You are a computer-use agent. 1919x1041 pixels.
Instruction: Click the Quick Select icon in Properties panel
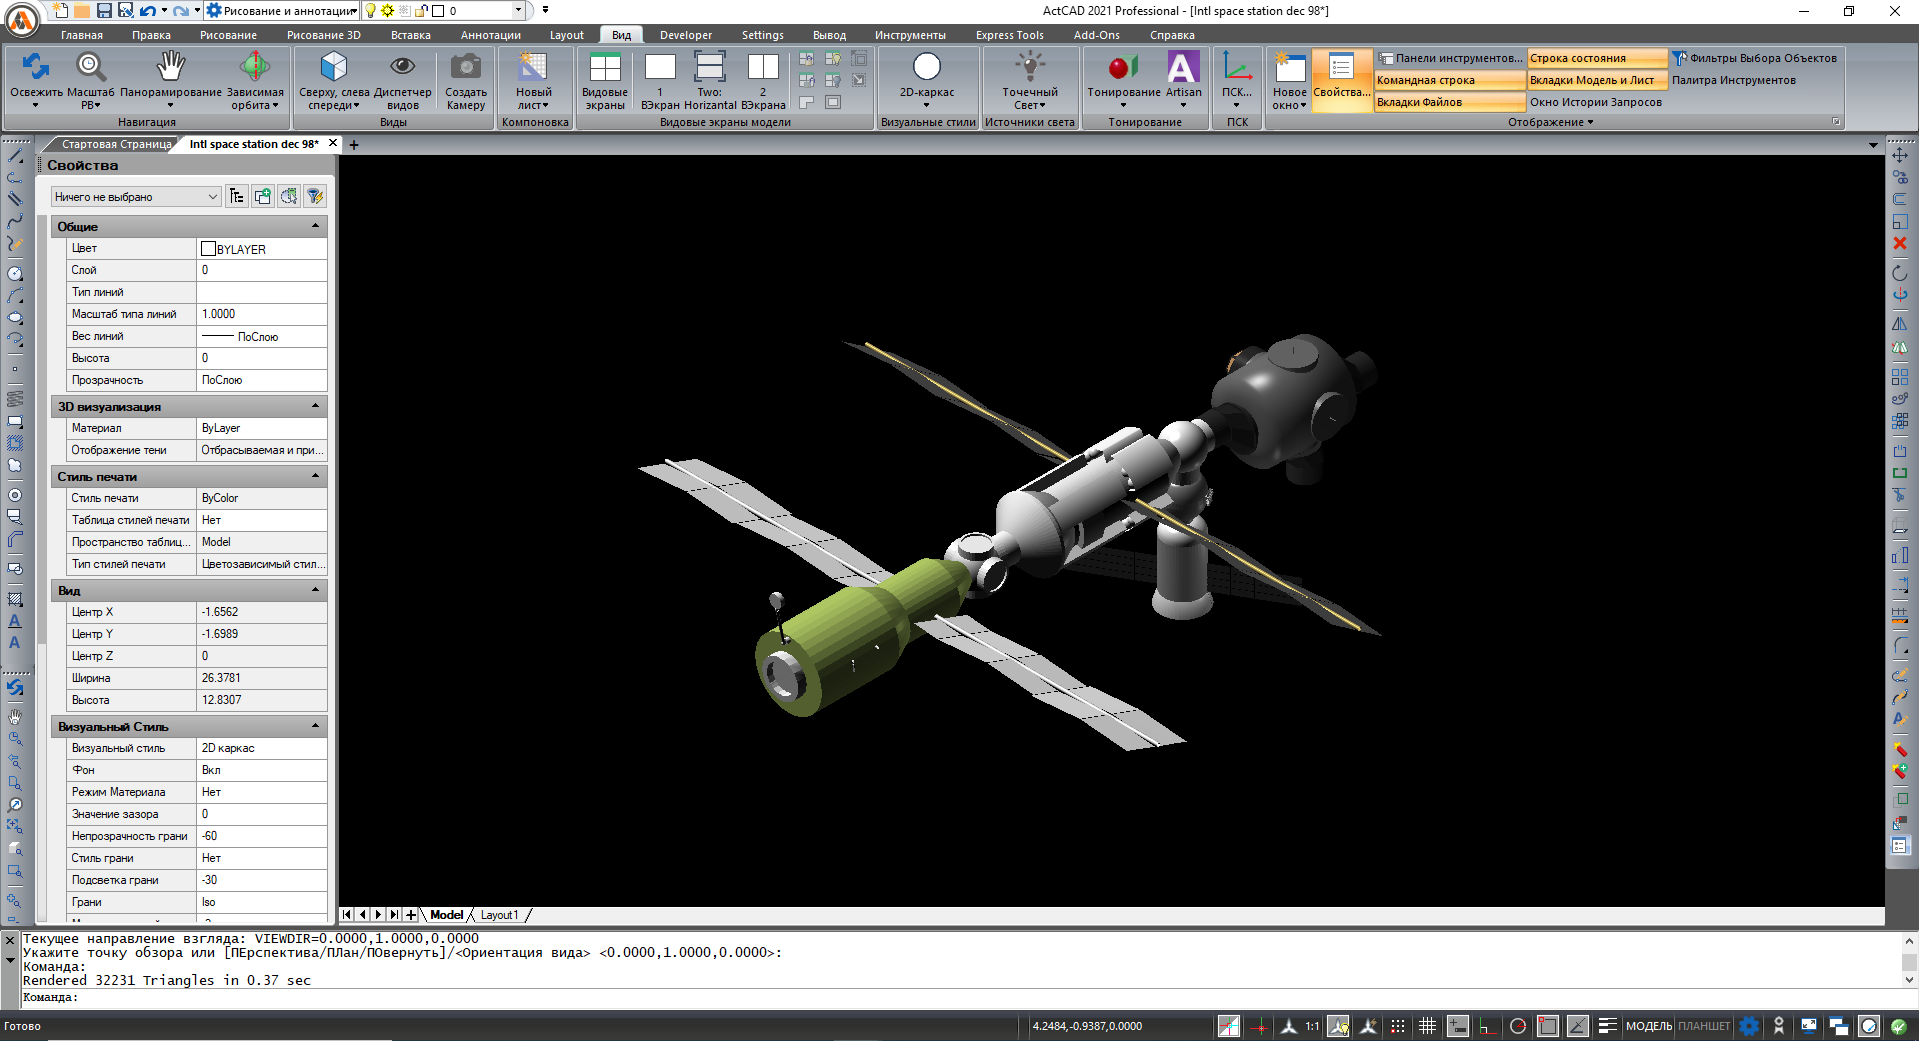(x=314, y=196)
